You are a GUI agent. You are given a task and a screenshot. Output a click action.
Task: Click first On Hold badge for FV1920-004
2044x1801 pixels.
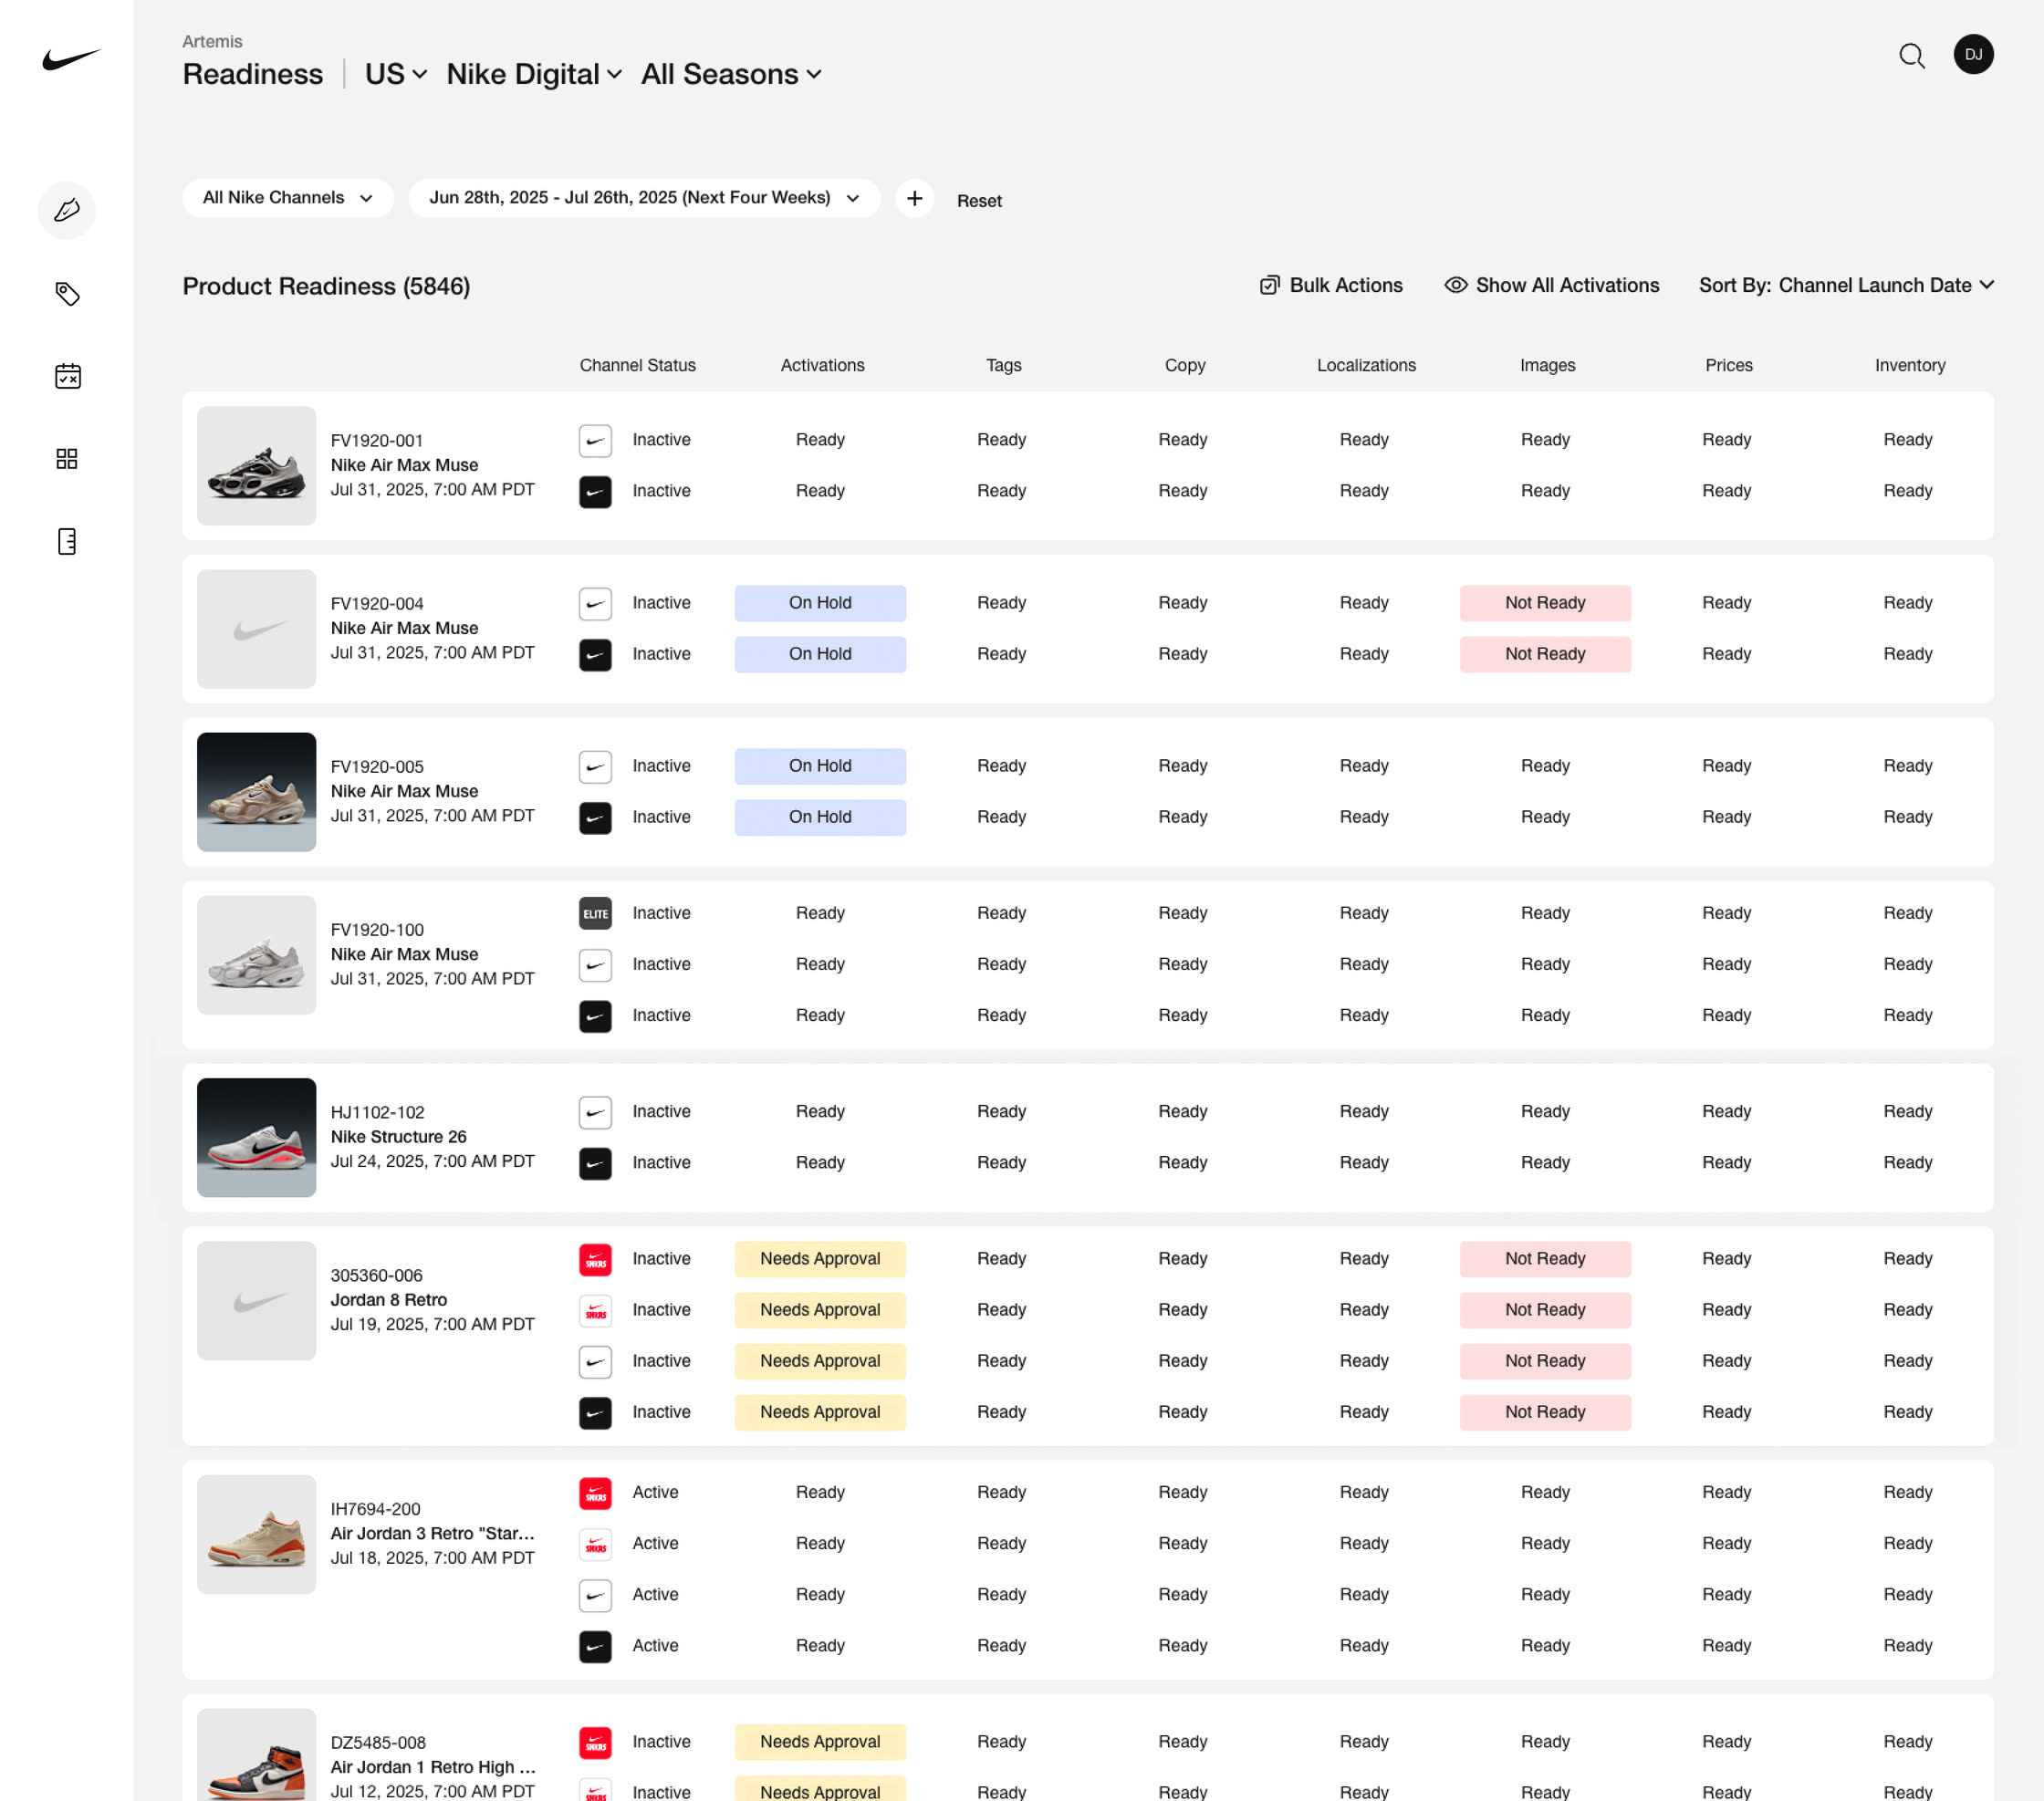(x=820, y=603)
